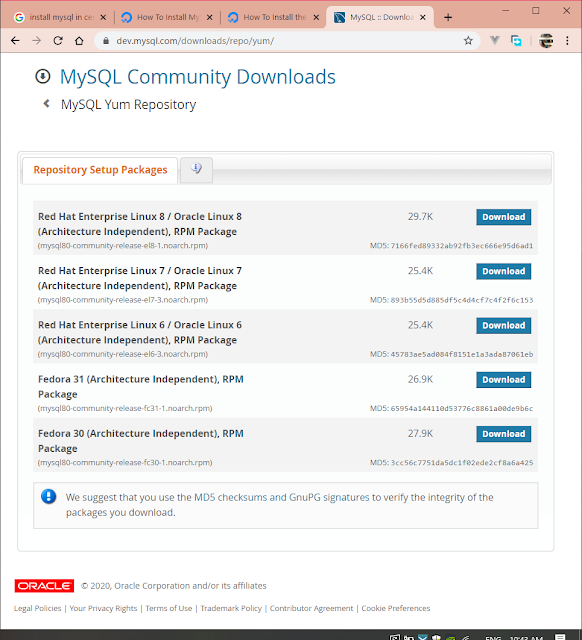The width and height of the screenshot is (582, 640).
Task: Open the Contributor Agreement link
Action: pyautogui.click(x=311, y=608)
